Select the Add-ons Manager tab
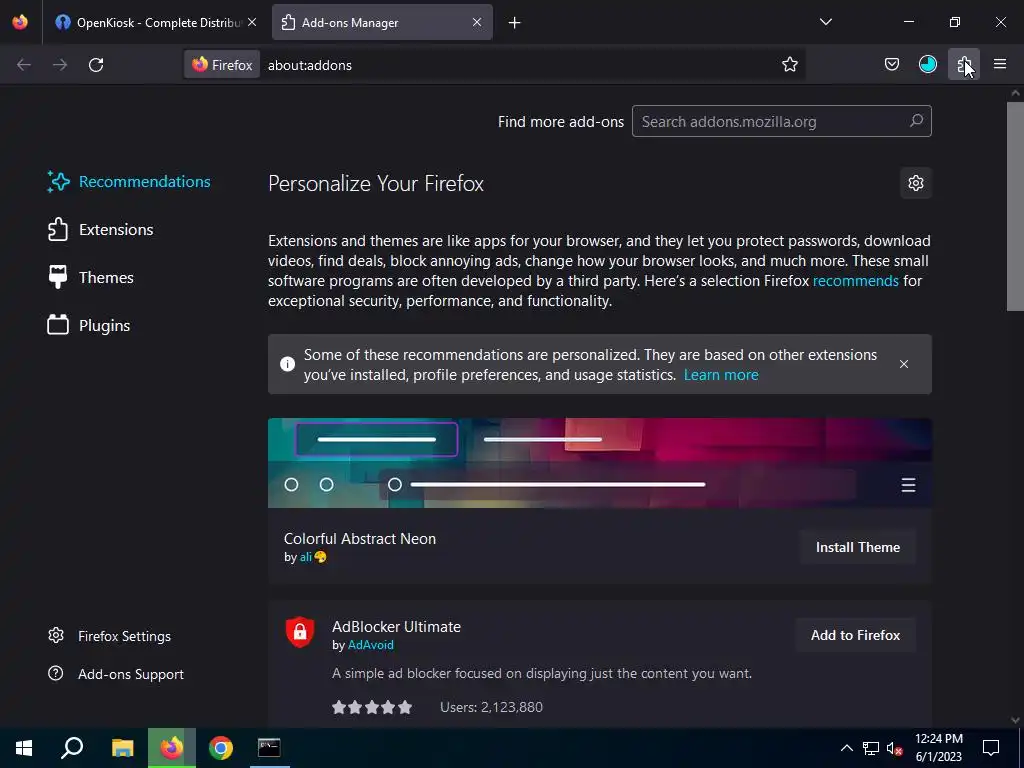 (382, 22)
